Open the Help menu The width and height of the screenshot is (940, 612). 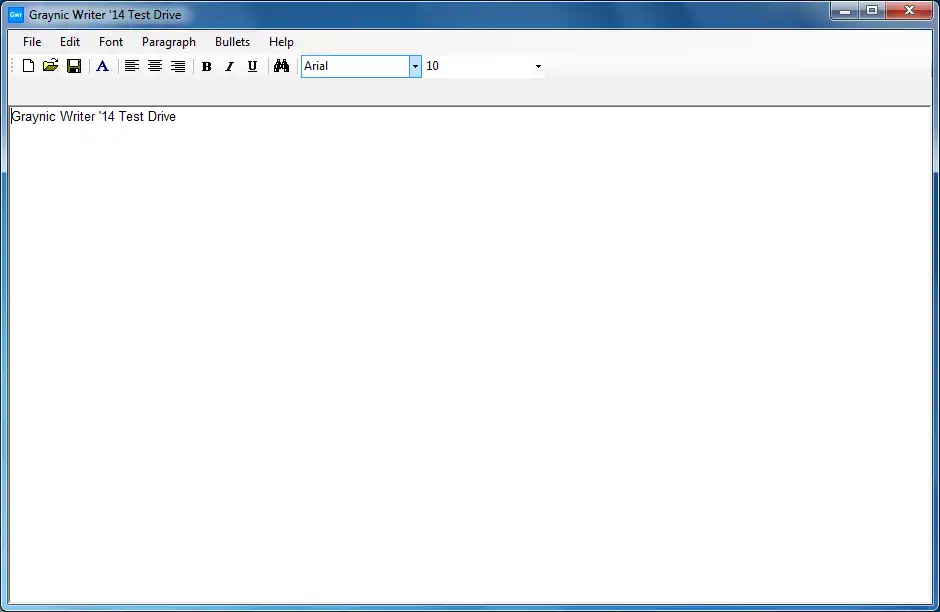tap(281, 42)
